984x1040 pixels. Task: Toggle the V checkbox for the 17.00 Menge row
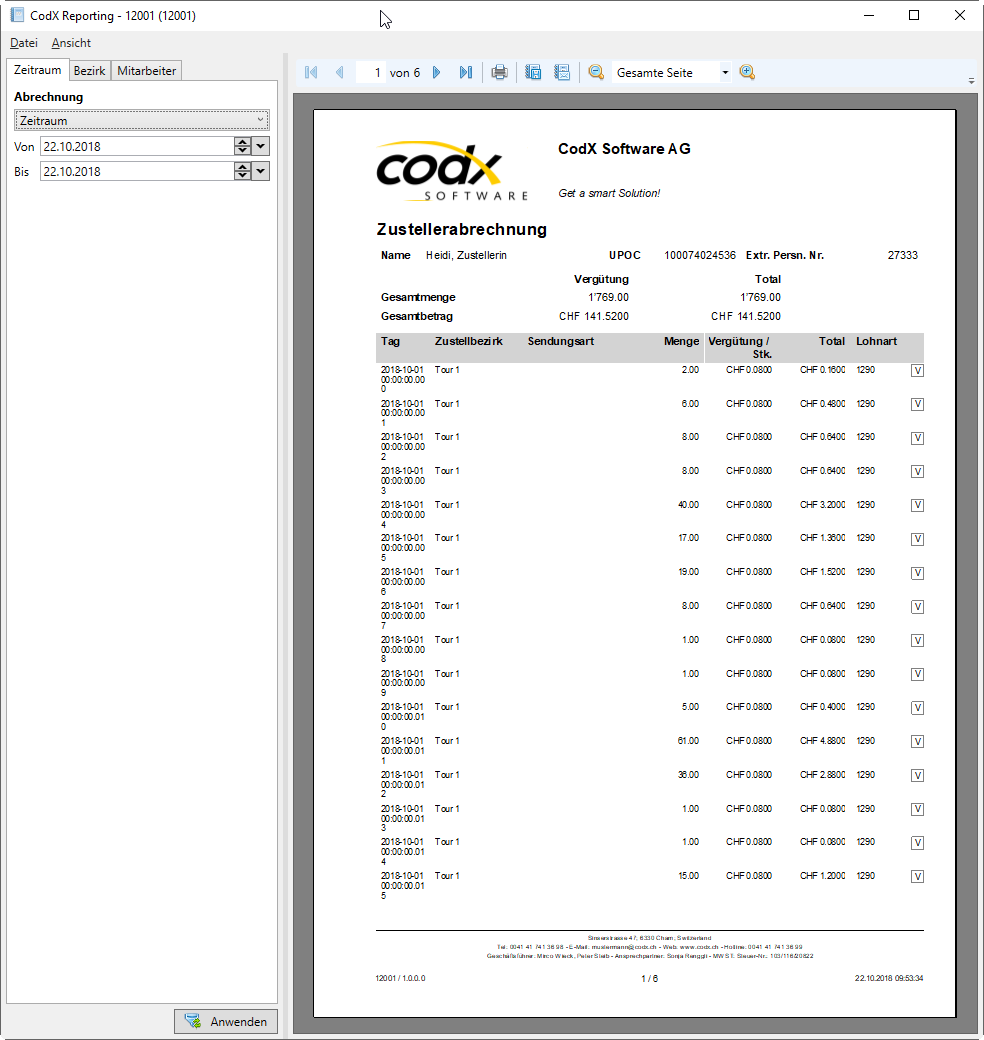click(917, 539)
